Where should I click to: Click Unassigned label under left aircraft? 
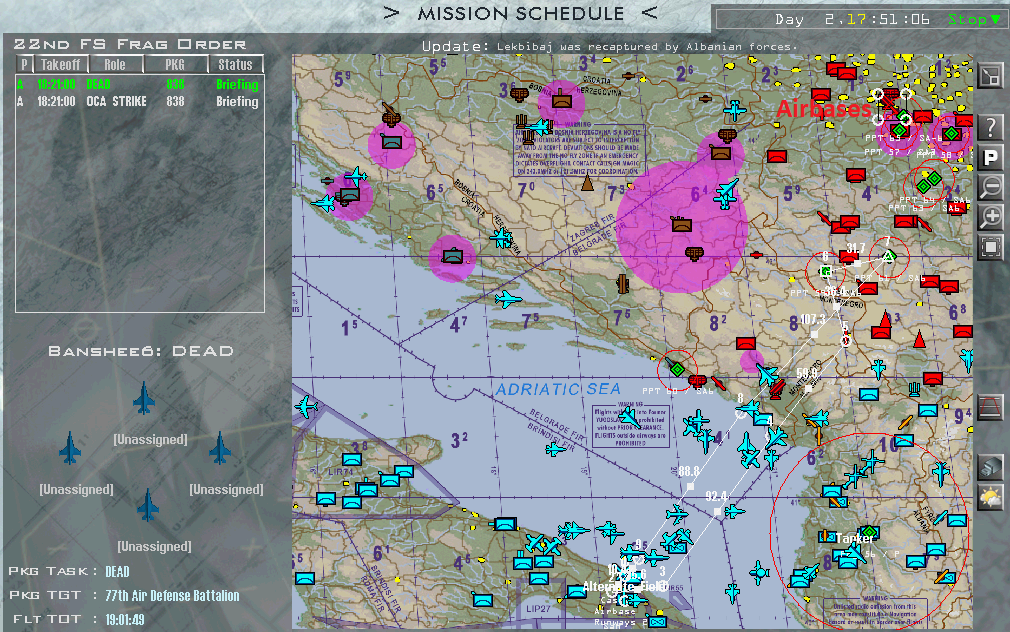pos(76,490)
